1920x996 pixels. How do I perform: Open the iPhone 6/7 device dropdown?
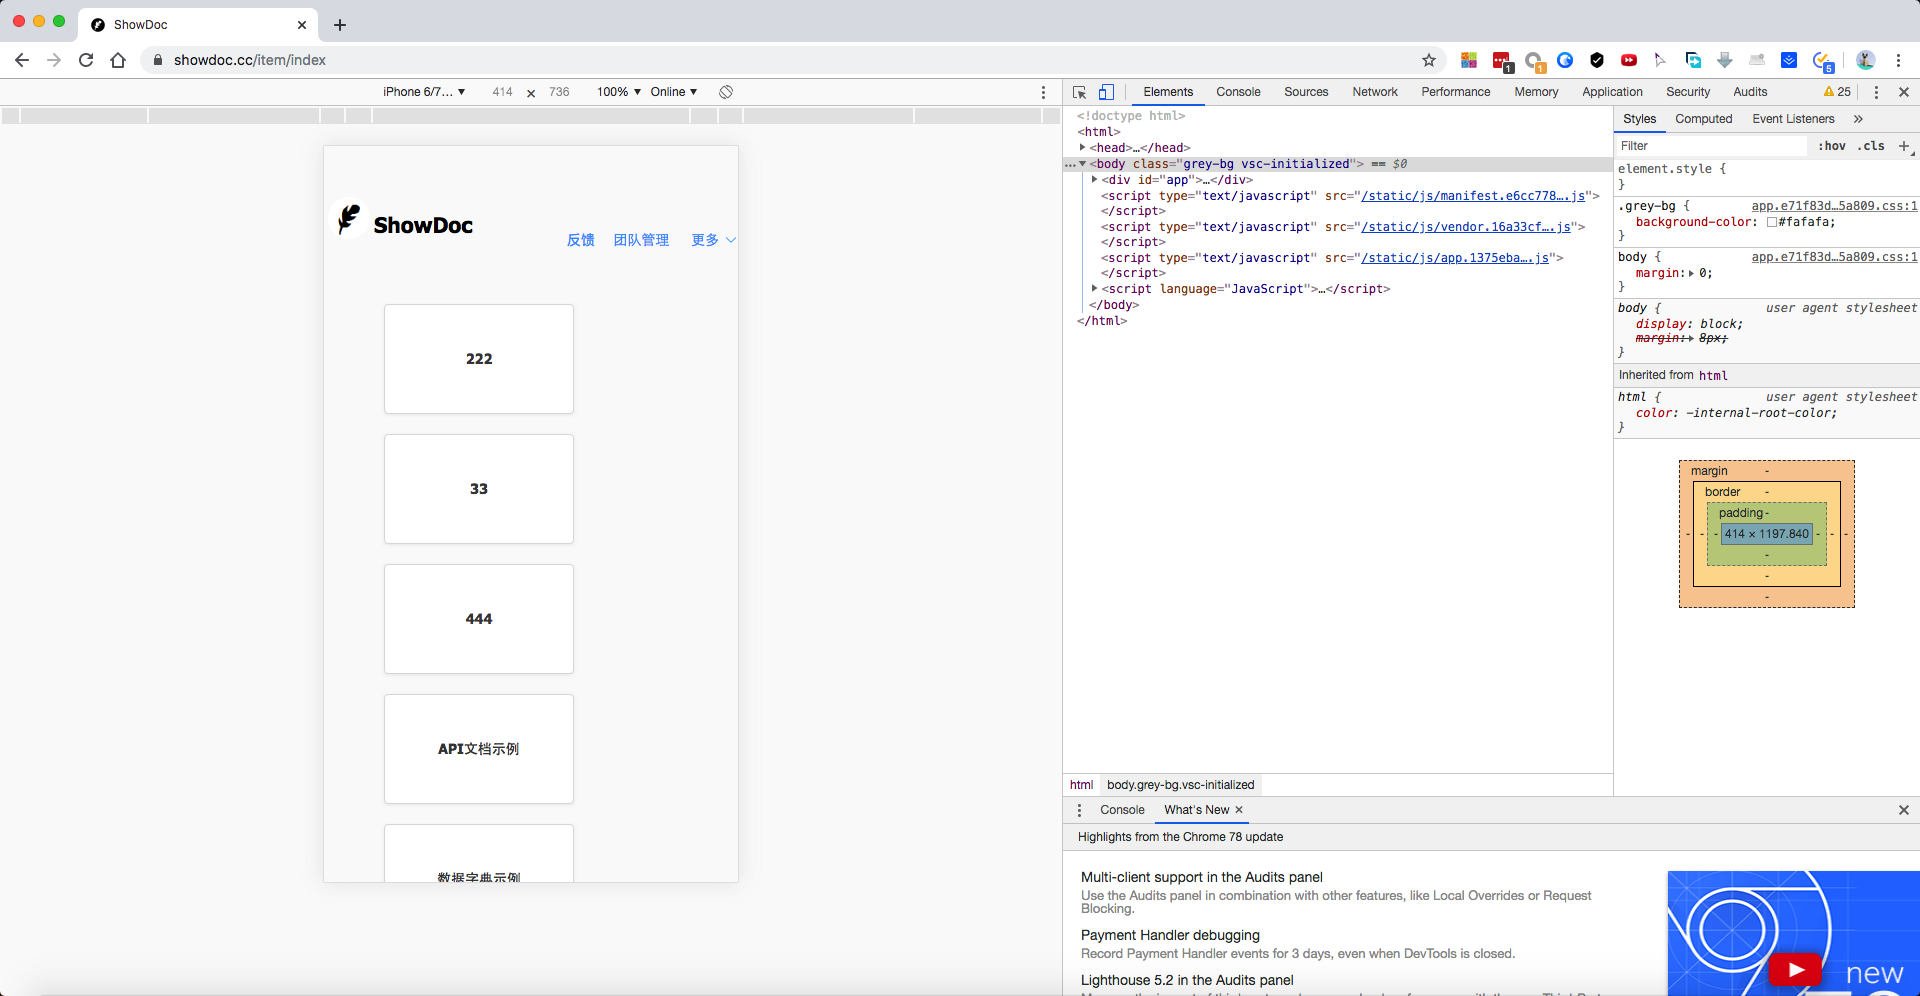pos(424,92)
